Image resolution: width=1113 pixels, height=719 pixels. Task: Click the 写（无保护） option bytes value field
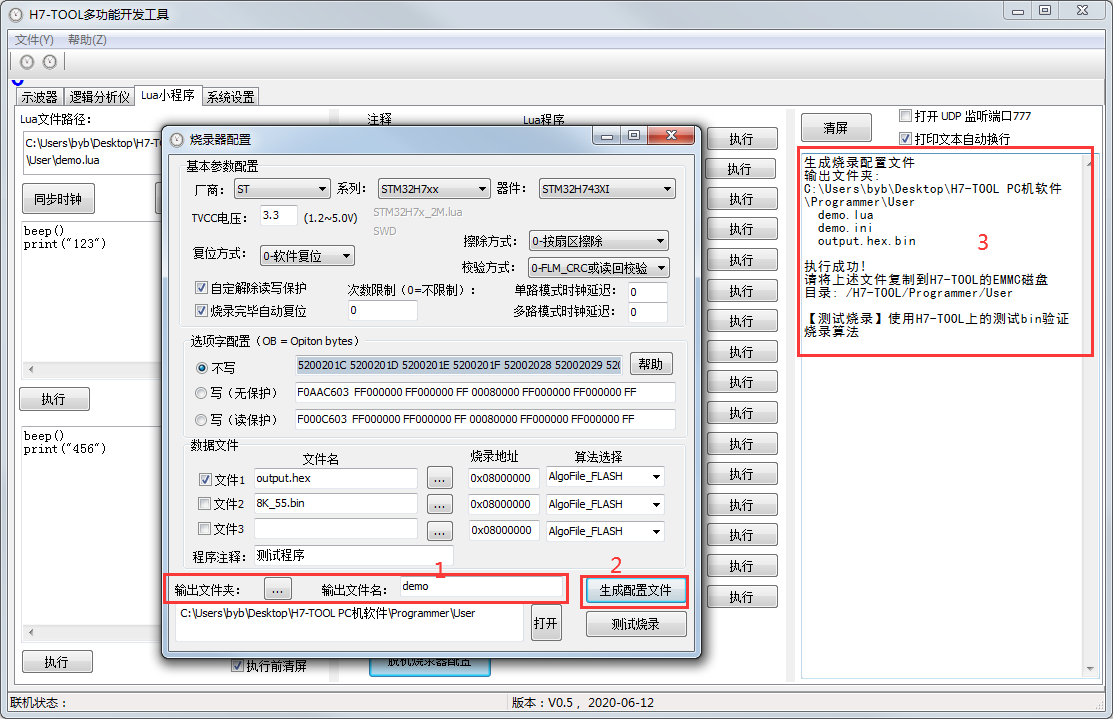tap(486, 393)
